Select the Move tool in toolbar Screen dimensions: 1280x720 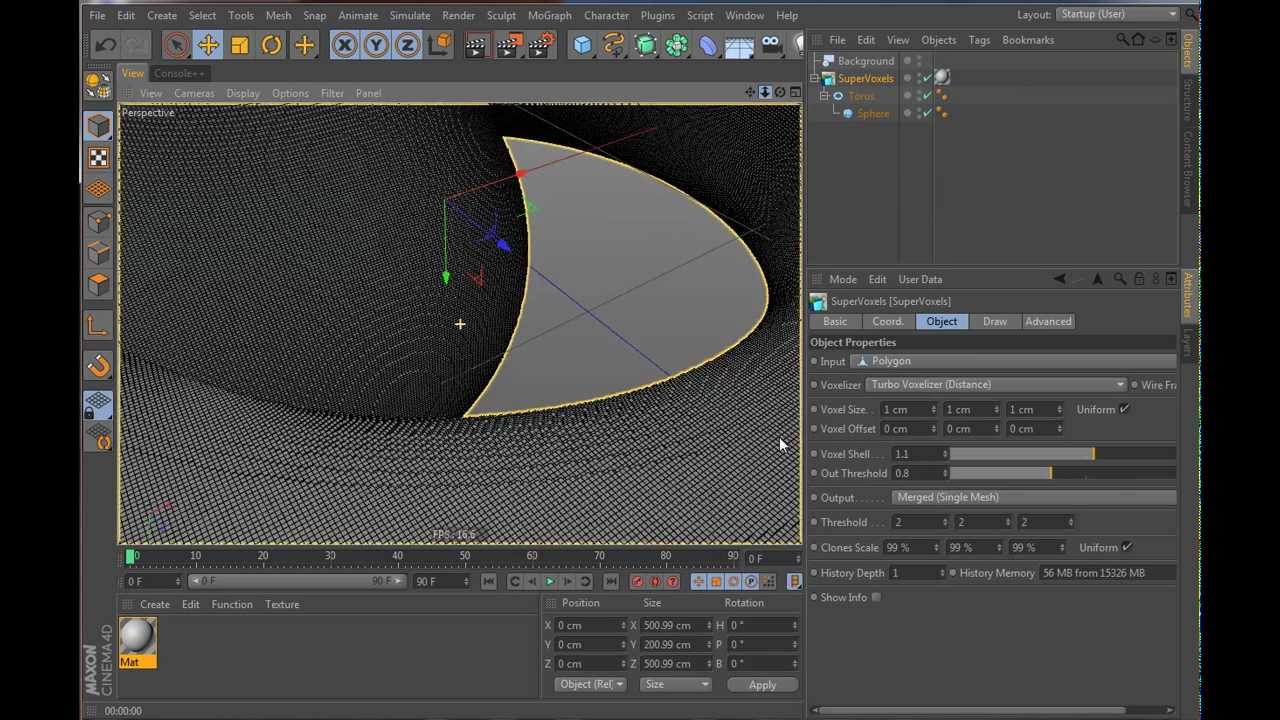208,44
